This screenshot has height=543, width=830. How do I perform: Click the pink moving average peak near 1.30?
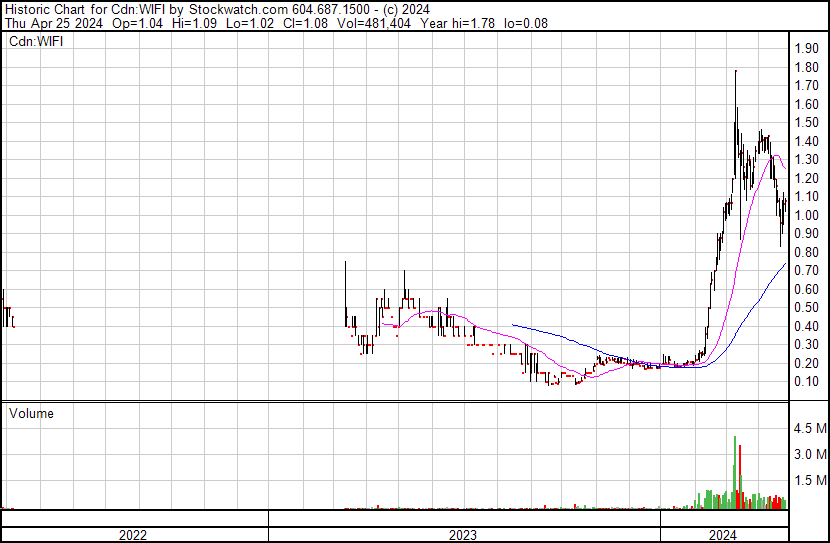[774, 156]
